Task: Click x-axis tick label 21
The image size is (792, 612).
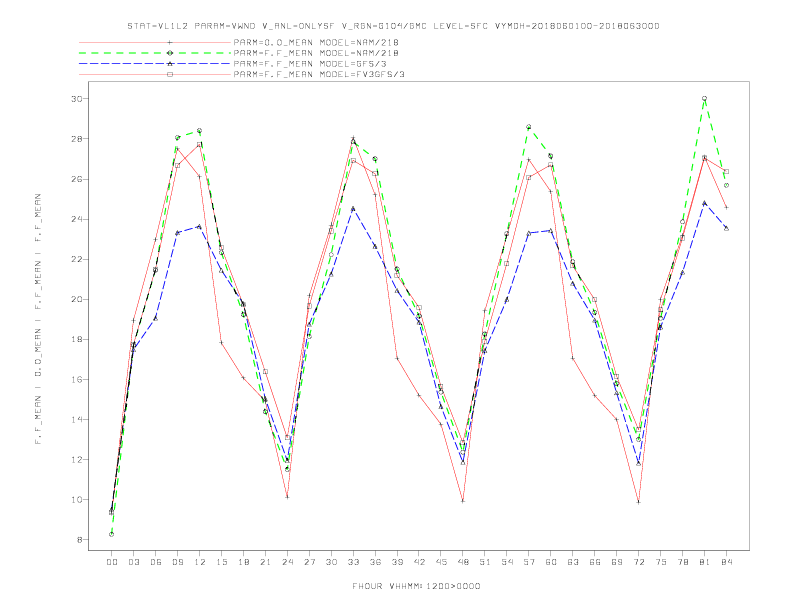Action: click(265, 562)
